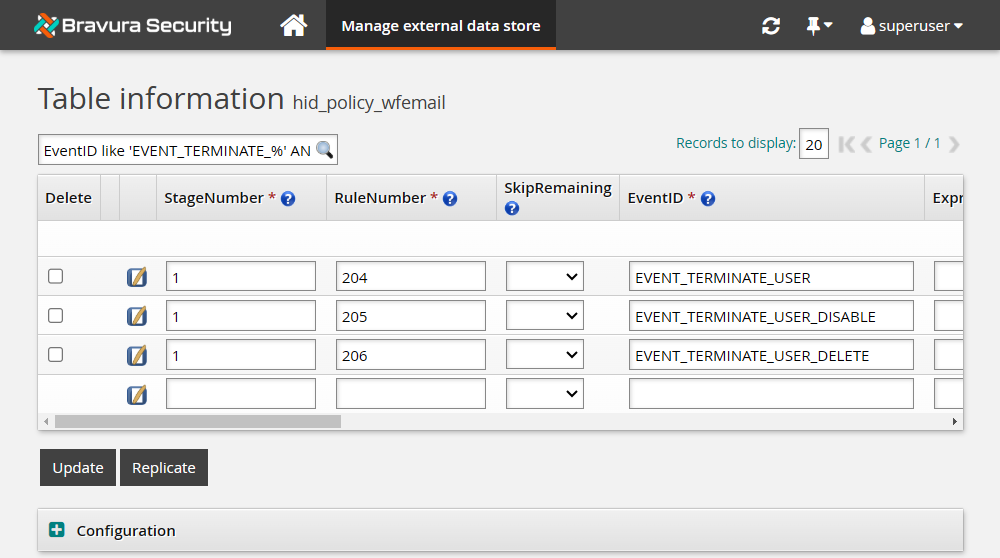1000x558 pixels.
Task: Click RuleNumber field showing 205
Action: pos(411,316)
